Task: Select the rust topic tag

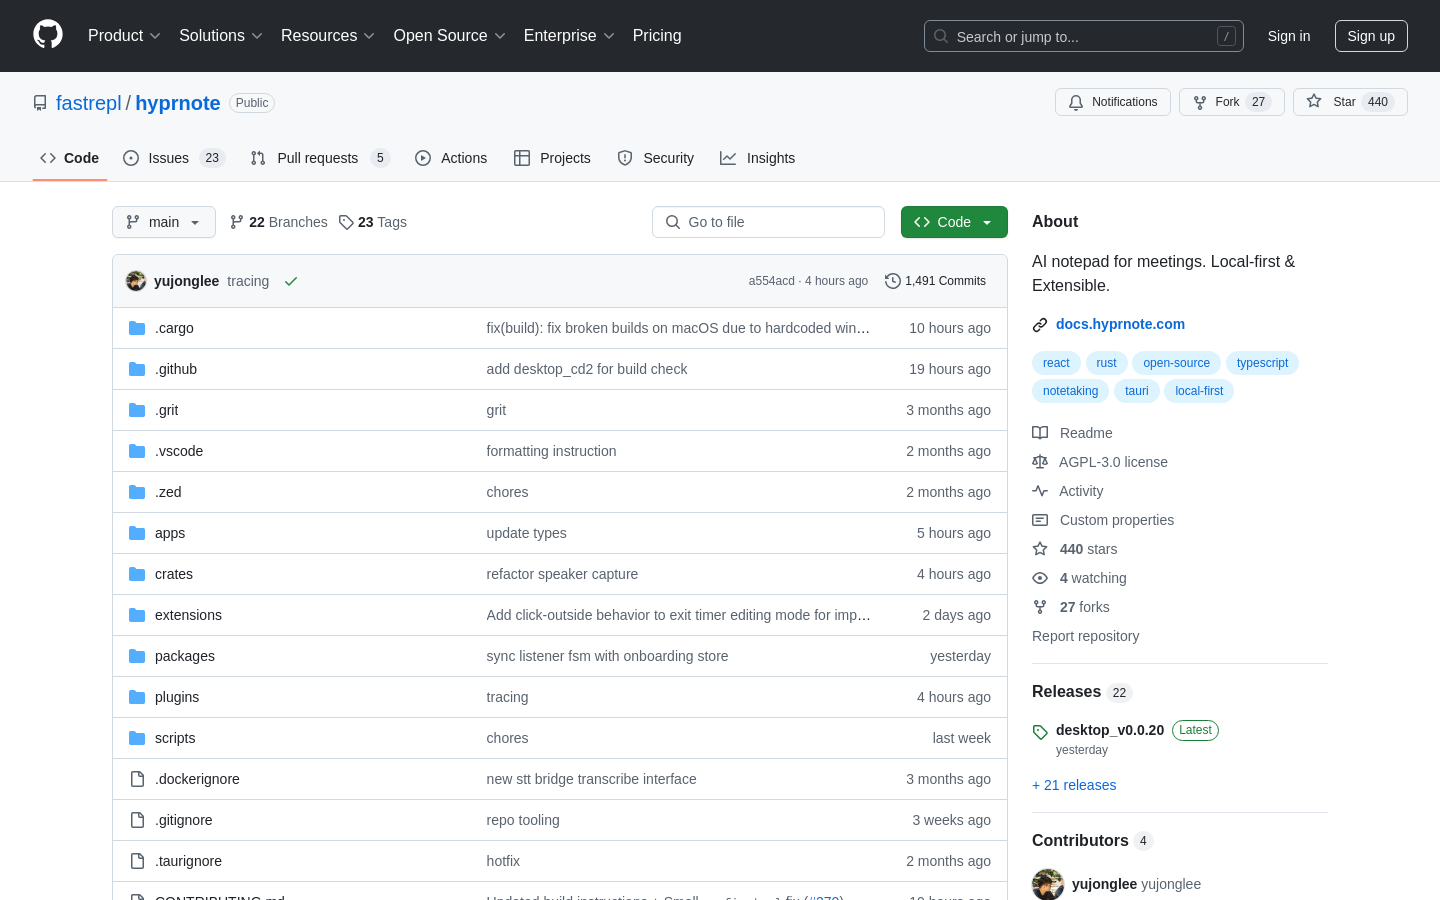Action: [1106, 363]
